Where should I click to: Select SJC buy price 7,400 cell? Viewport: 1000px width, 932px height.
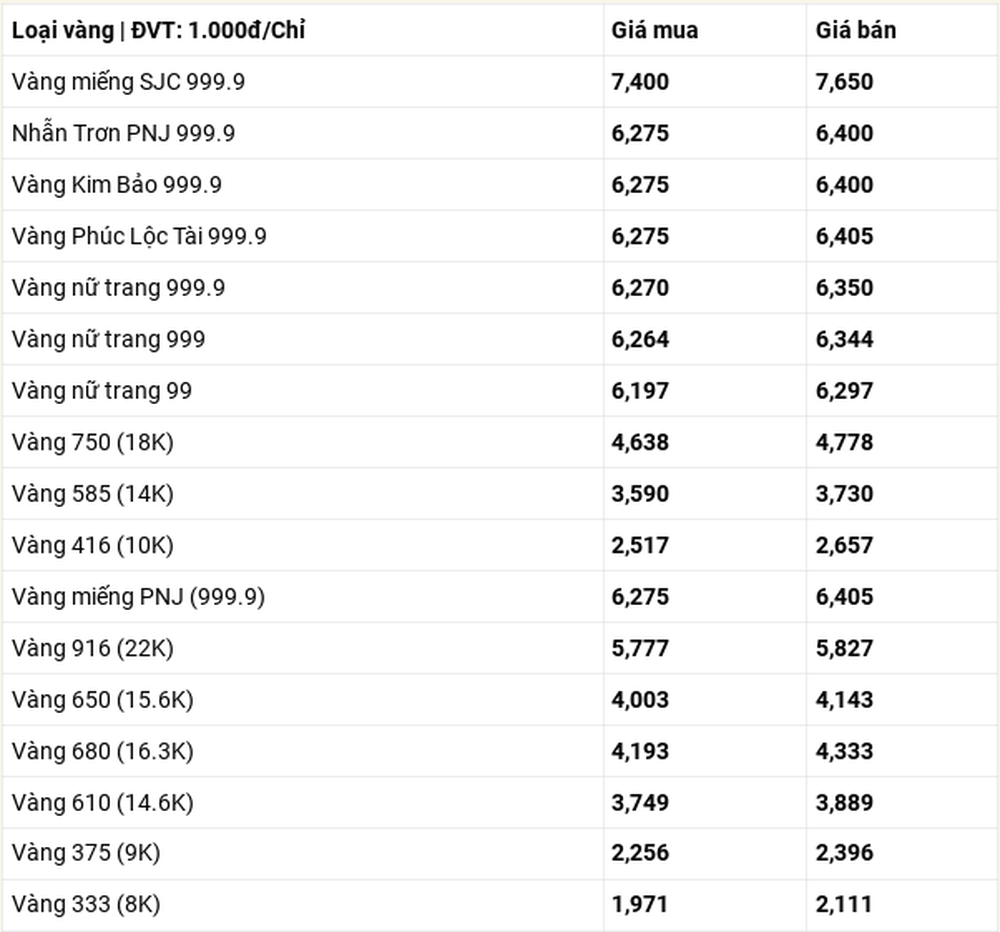[x=640, y=82]
